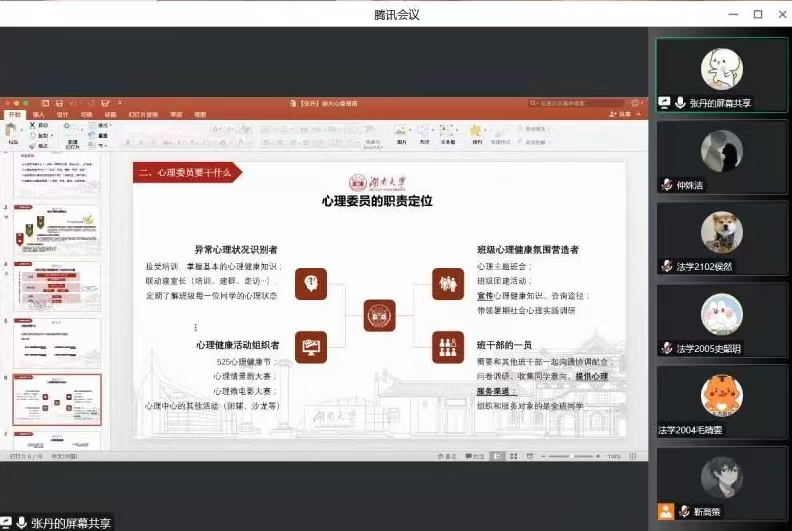Open the 插入 ribbon tab

point(38,115)
